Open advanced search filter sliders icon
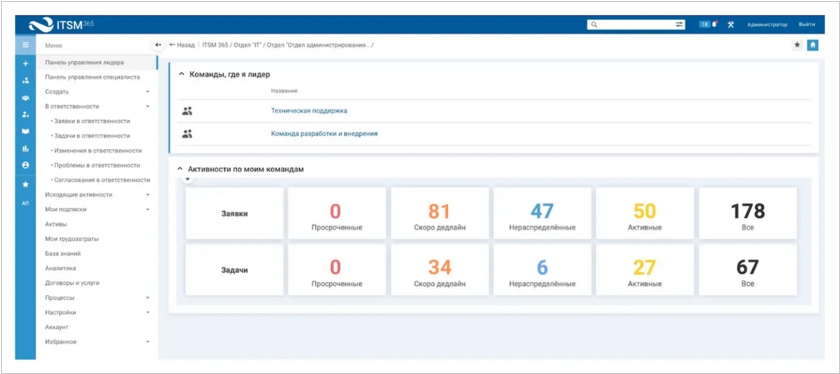 click(x=679, y=25)
